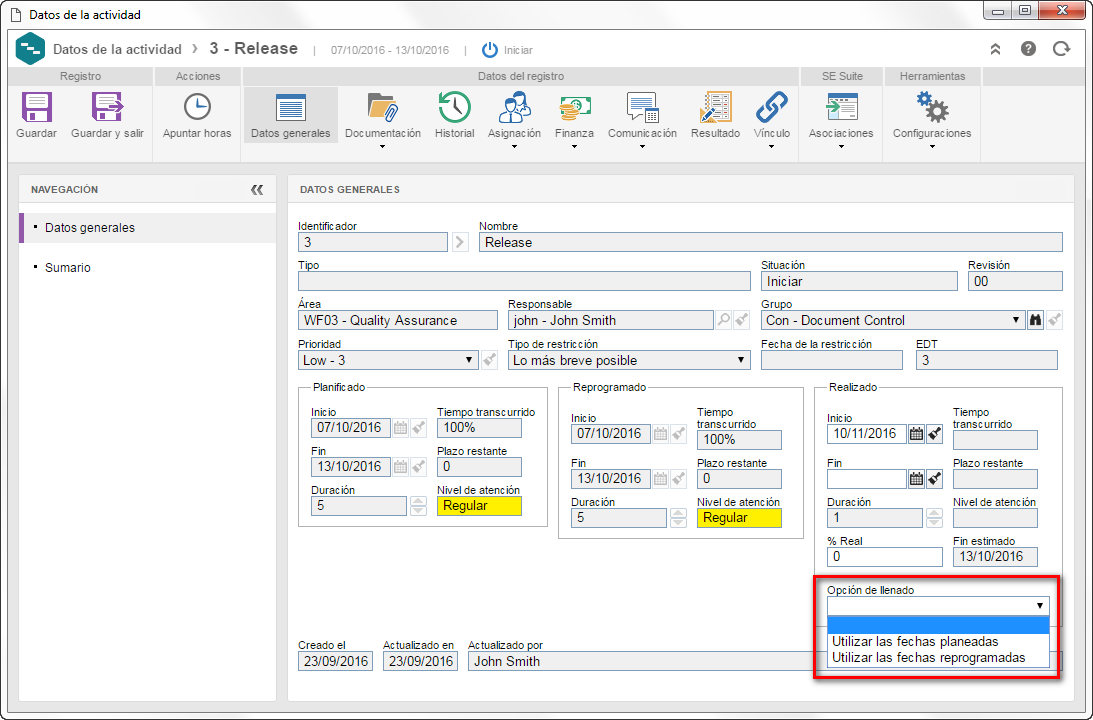Click clear brush next to Grupo
Screen dimensions: 1093x720
(1054, 320)
